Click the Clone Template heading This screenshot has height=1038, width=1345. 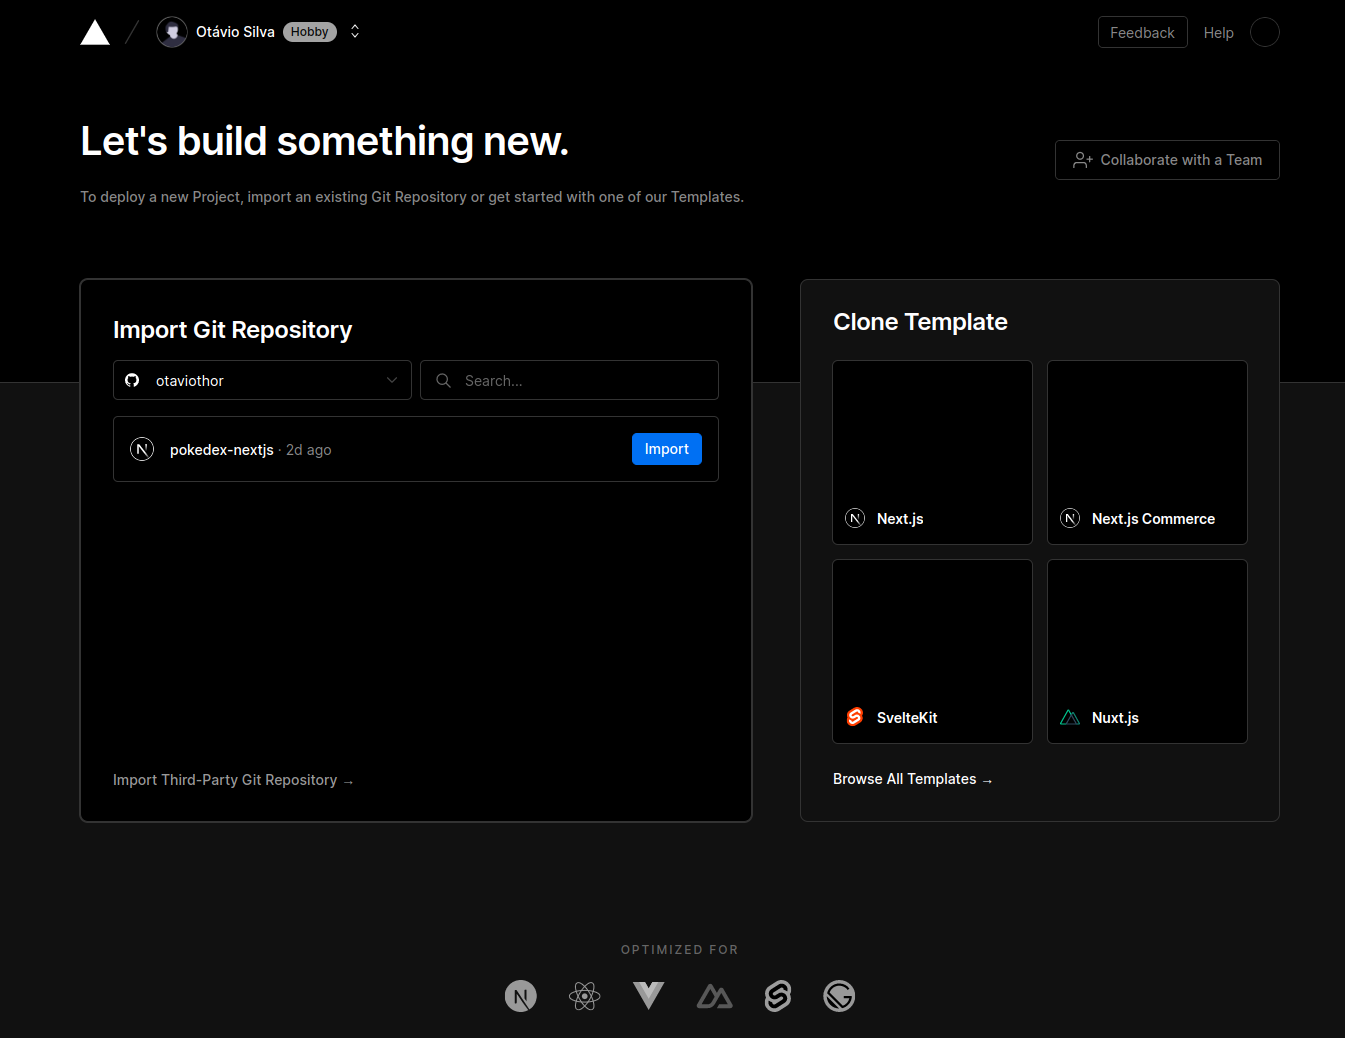[920, 322]
